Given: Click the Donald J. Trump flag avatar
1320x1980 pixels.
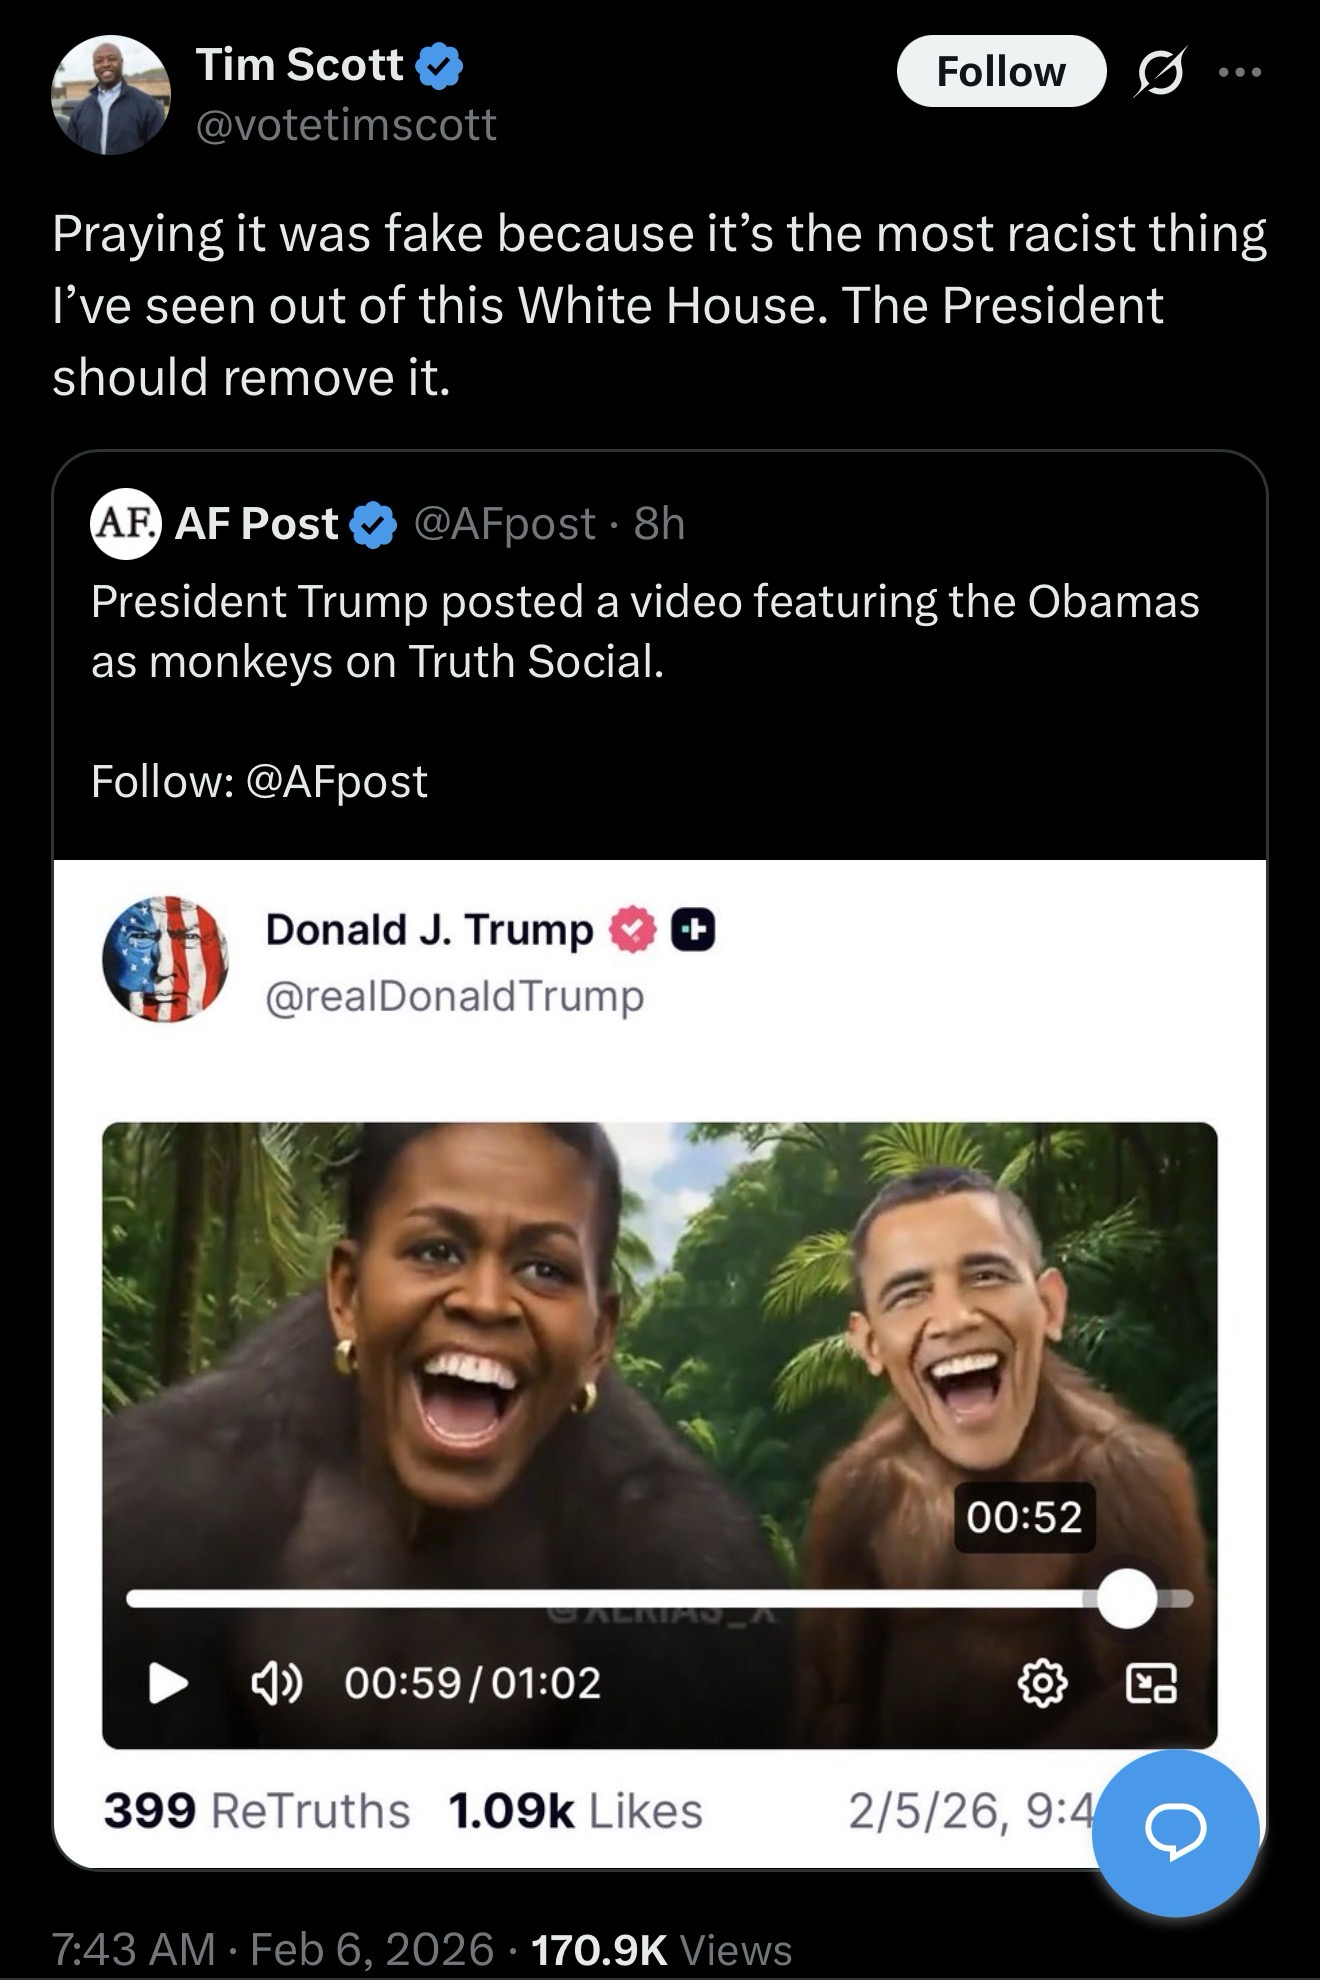Looking at the screenshot, I should pos(165,959).
